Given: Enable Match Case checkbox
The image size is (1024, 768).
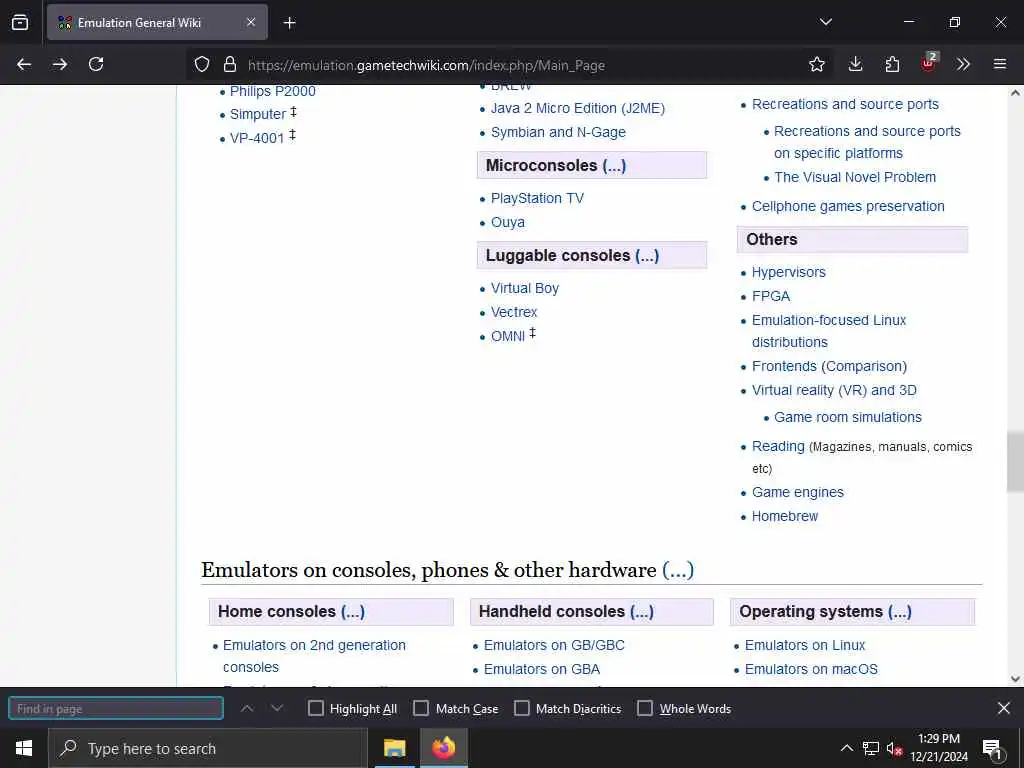Looking at the screenshot, I should (x=421, y=708).
